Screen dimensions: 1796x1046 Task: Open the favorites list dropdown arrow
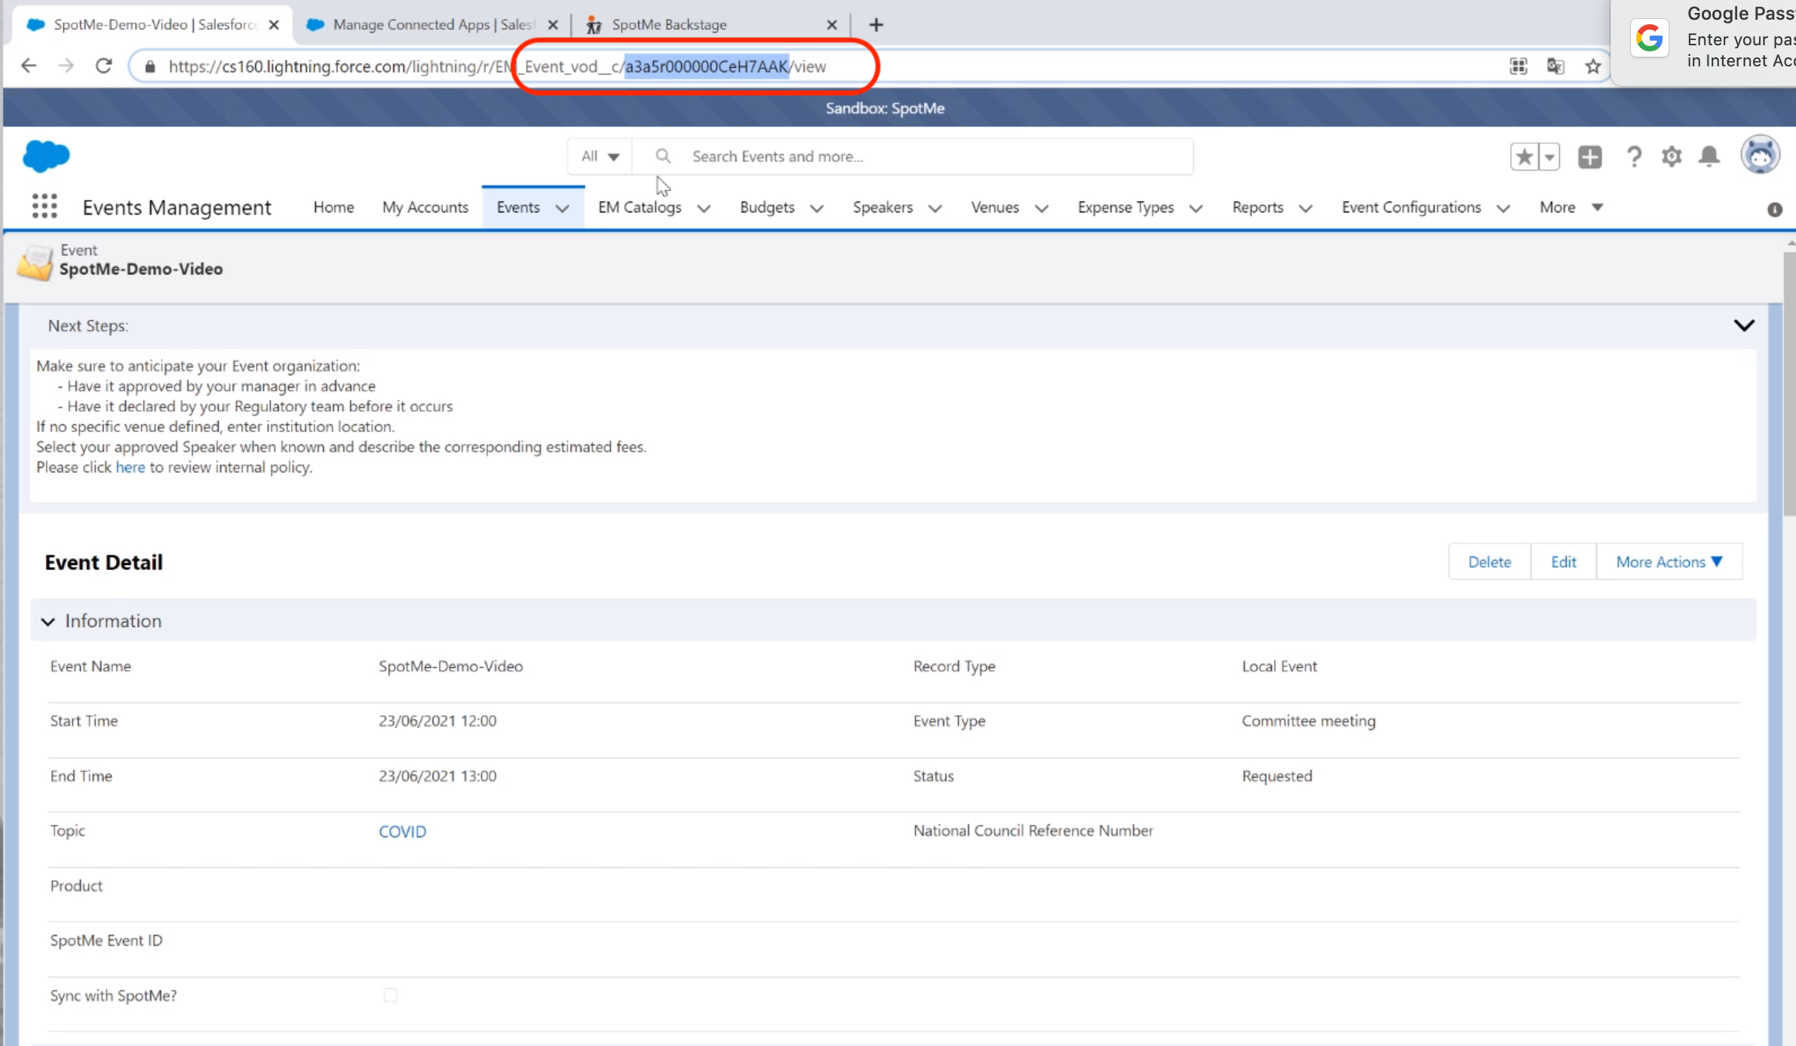(1549, 156)
